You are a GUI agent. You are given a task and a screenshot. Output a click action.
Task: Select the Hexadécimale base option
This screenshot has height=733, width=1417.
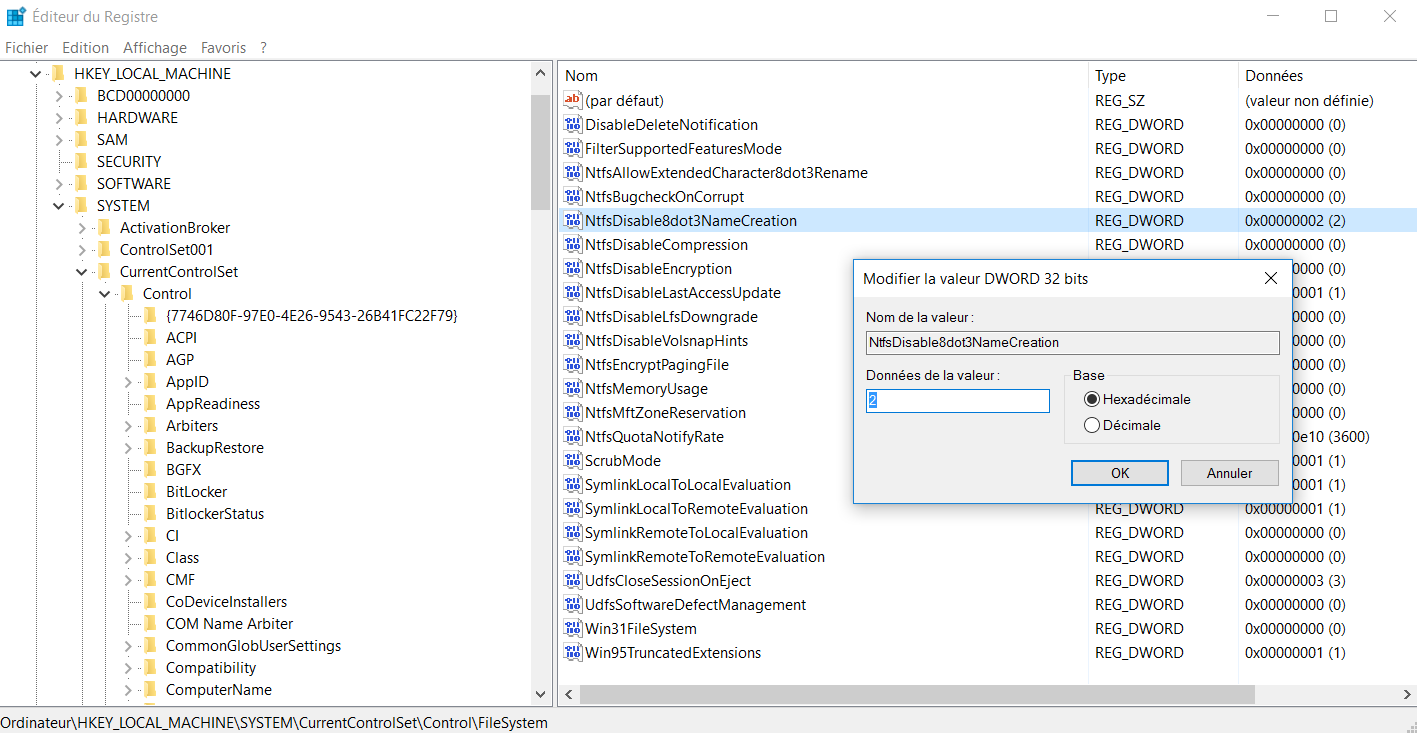pos(1092,399)
